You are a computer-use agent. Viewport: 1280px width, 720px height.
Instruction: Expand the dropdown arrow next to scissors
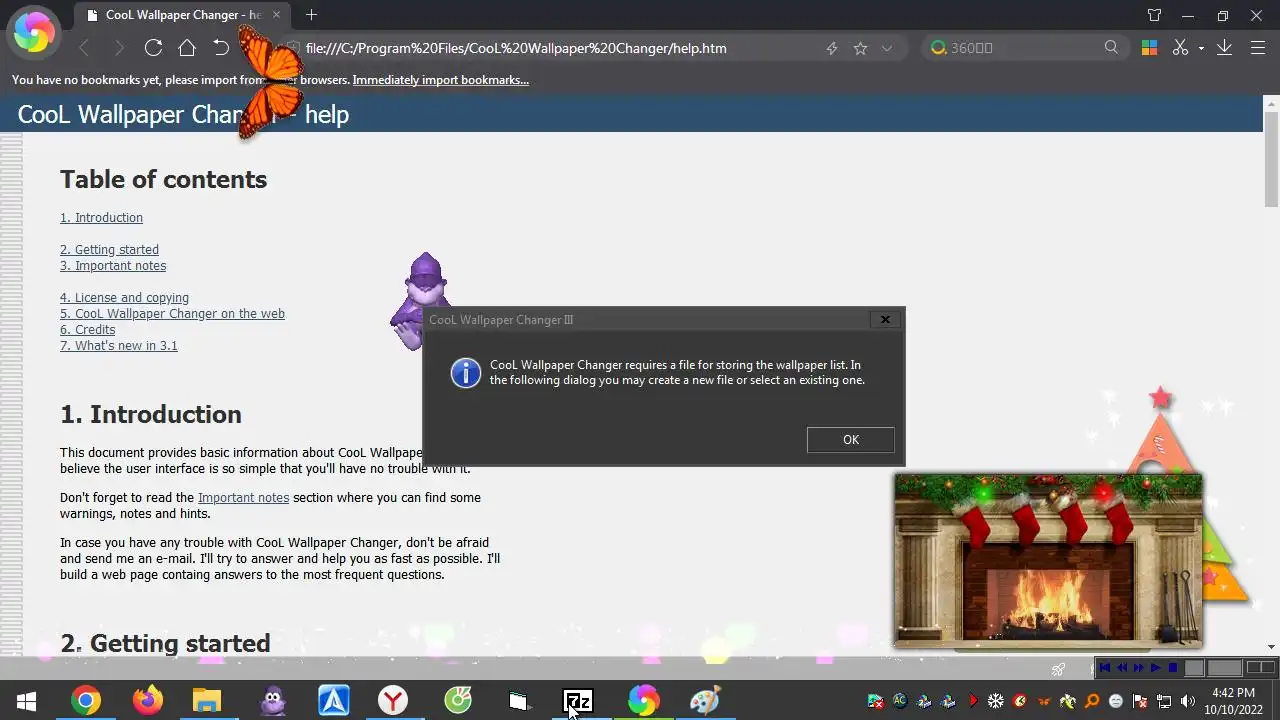coord(1201,48)
